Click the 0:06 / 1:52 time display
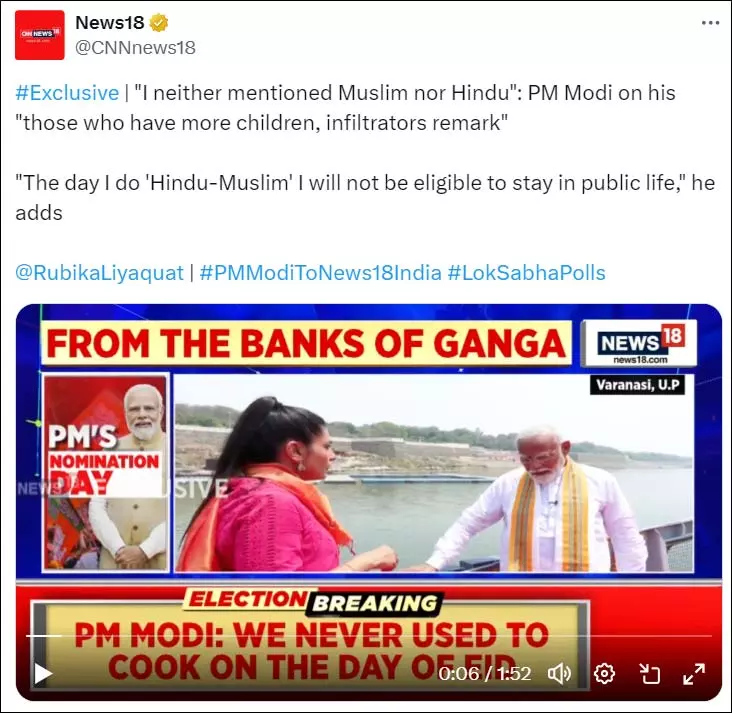 [x=485, y=674]
